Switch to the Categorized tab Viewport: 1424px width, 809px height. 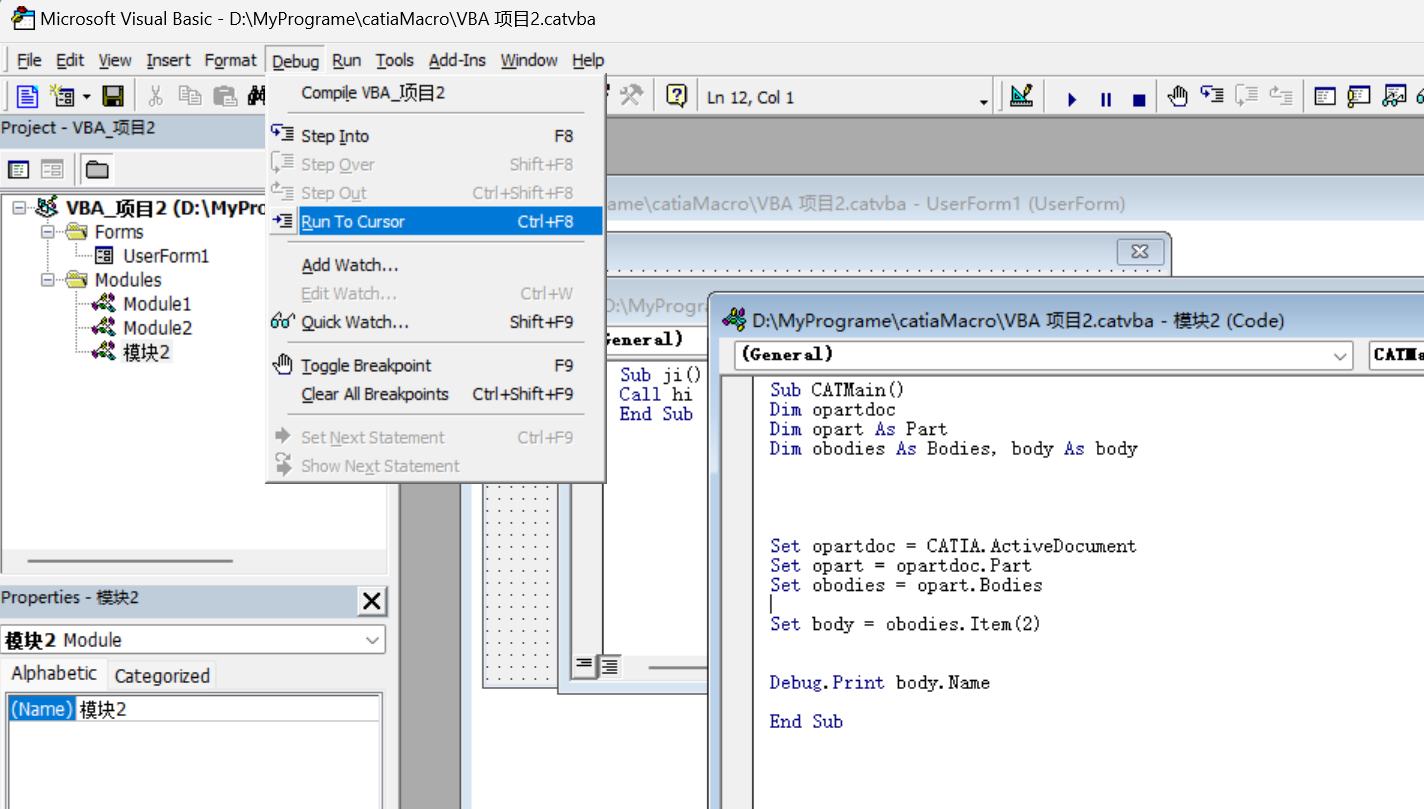point(162,676)
